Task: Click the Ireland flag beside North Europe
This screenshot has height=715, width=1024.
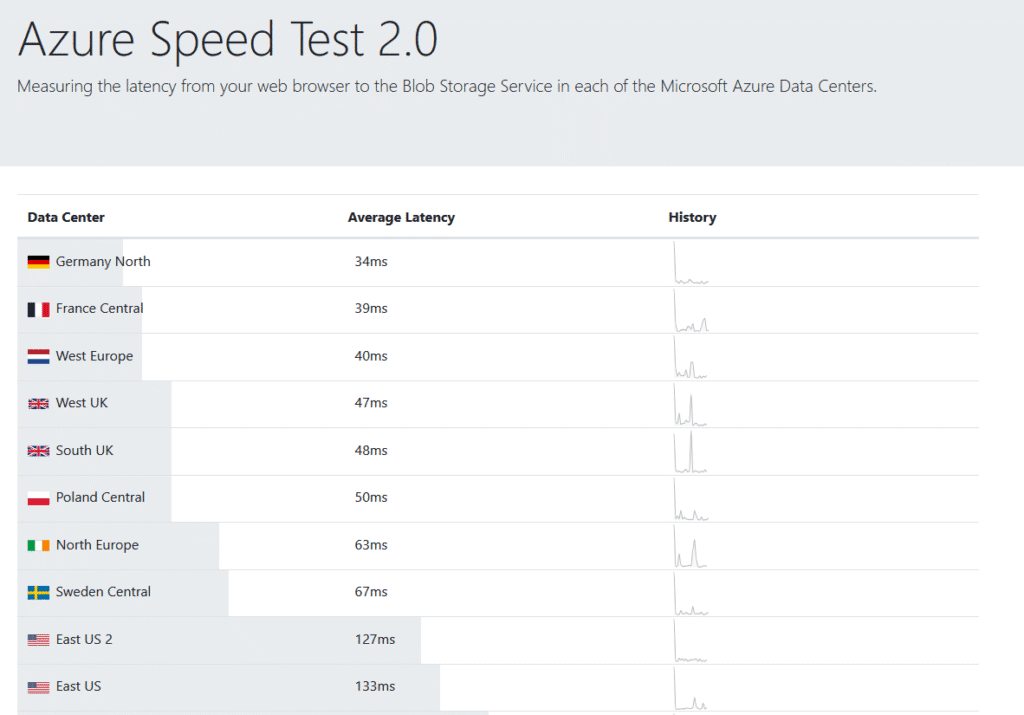Action: pos(39,545)
